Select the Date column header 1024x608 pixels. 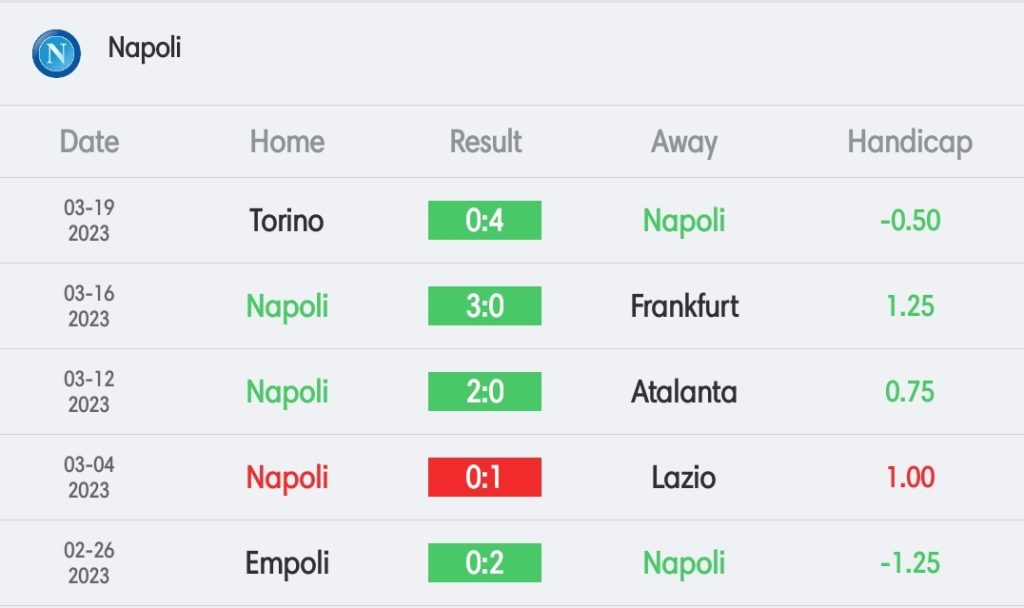[89, 142]
